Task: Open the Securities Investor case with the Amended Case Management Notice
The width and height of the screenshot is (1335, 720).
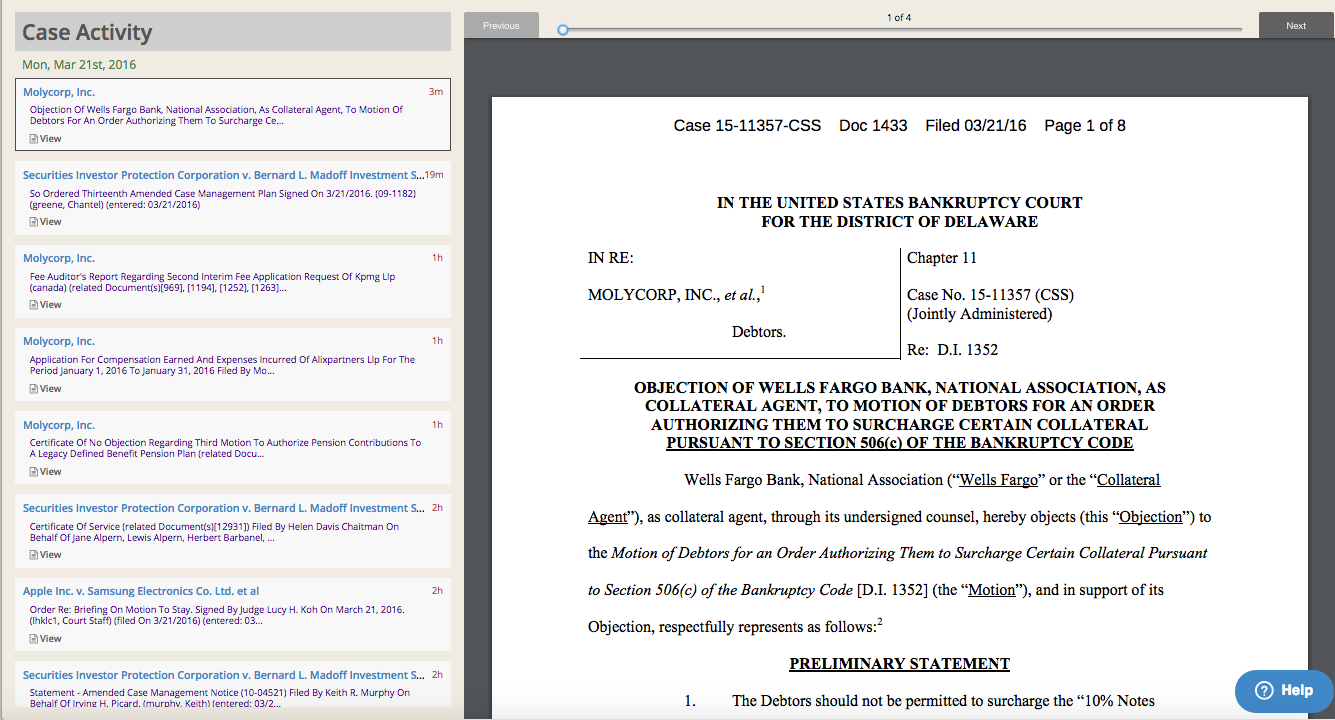Action: (x=223, y=675)
